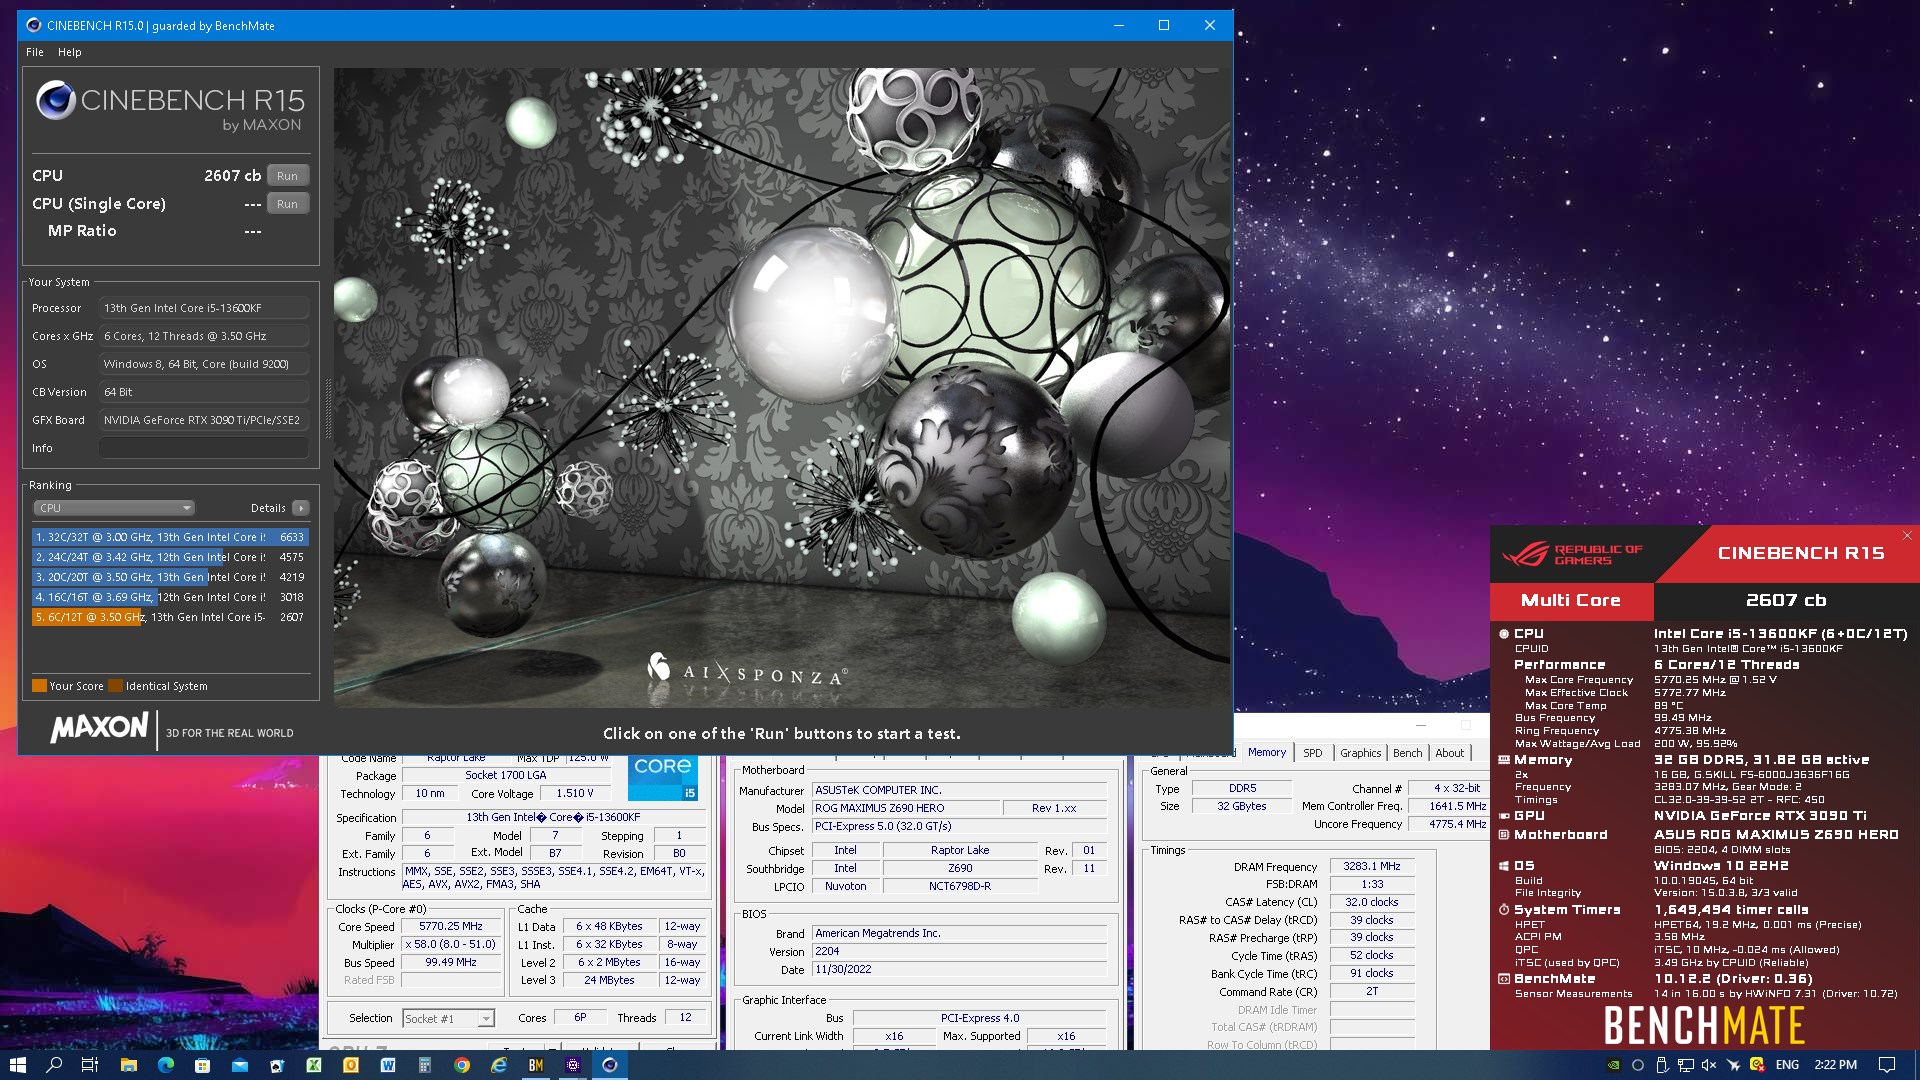This screenshot has width=1920, height=1080.
Task: Click the GPU section icon in BenchMate
Action: click(x=1504, y=816)
